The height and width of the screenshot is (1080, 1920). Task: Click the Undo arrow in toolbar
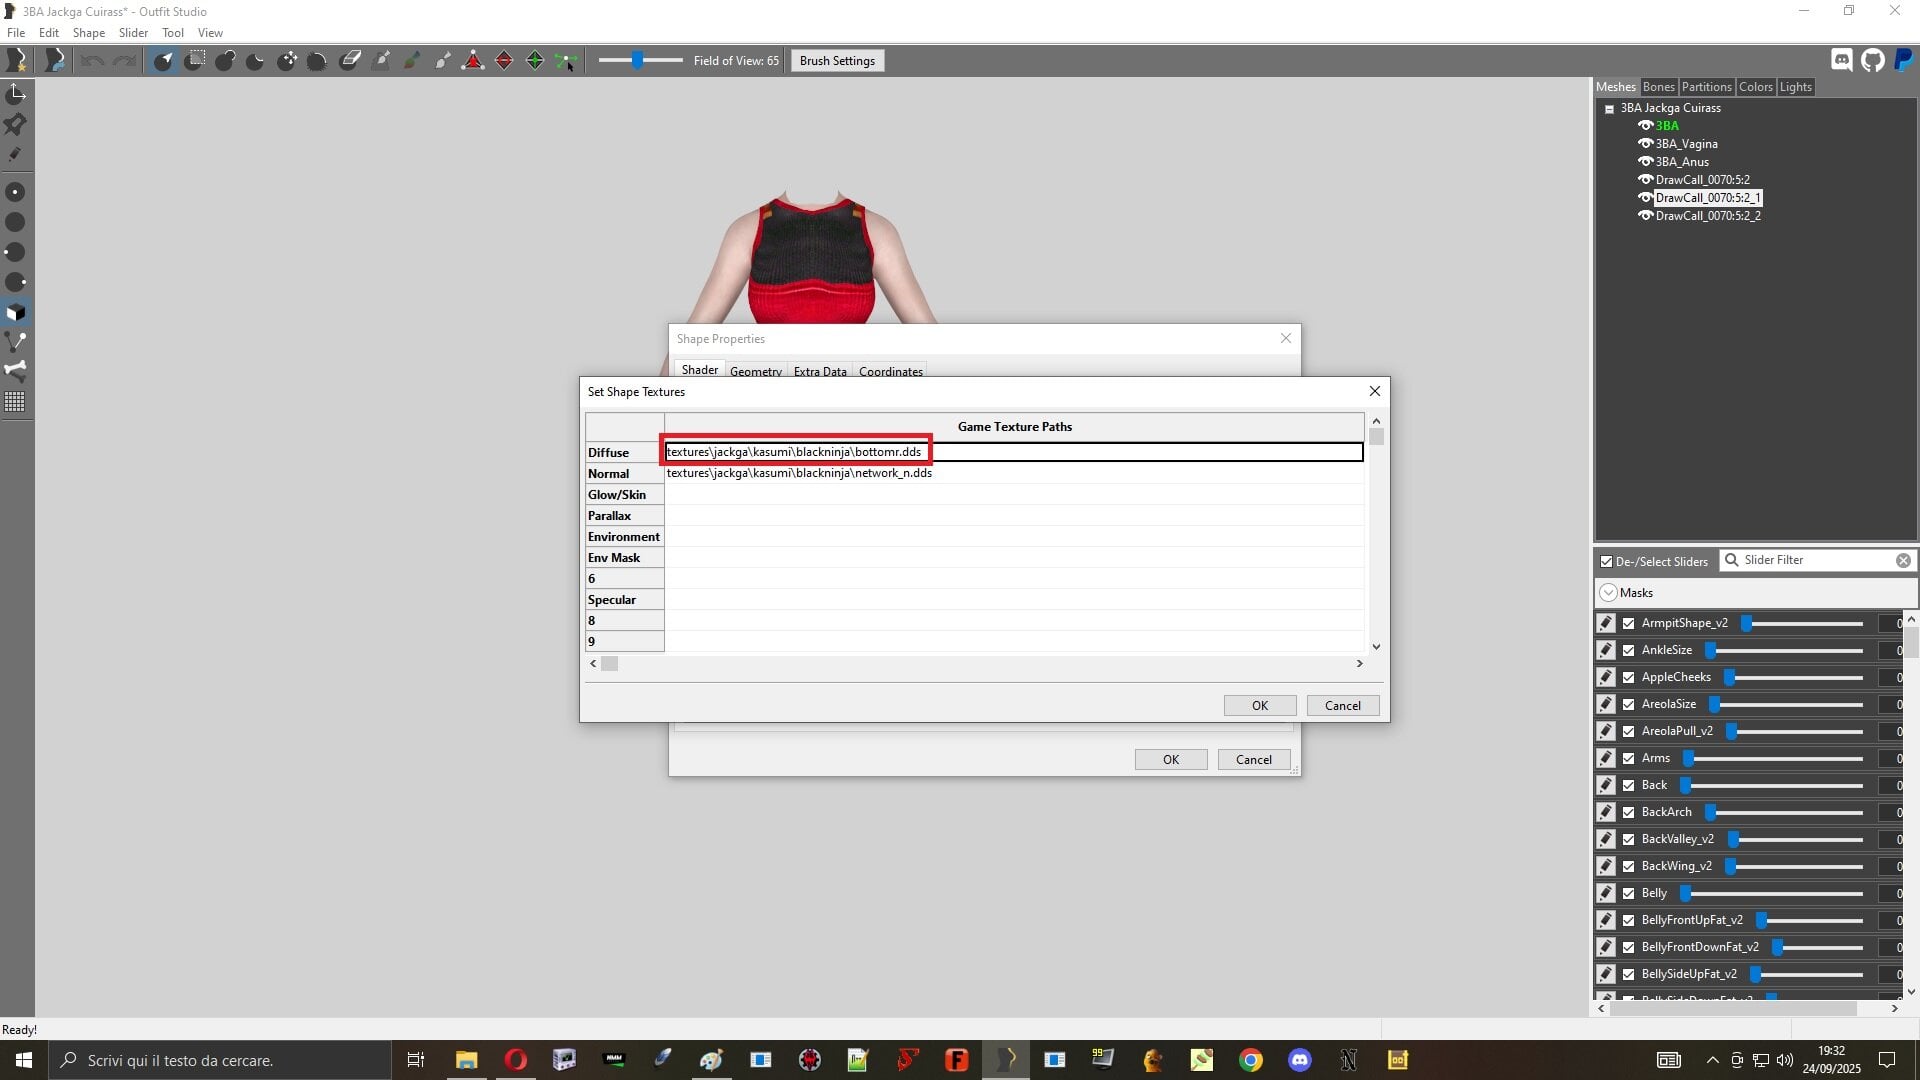tap(92, 61)
